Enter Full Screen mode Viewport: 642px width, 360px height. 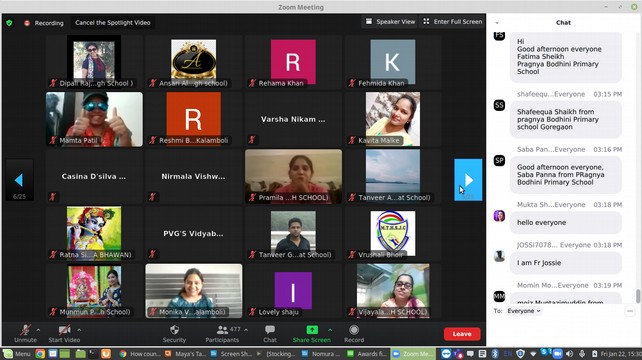pos(453,22)
